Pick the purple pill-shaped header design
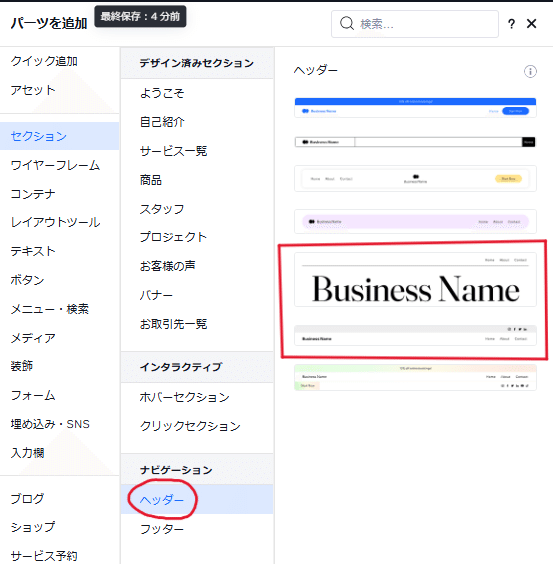Image resolution: width=553 pixels, height=564 pixels. [x=415, y=222]
